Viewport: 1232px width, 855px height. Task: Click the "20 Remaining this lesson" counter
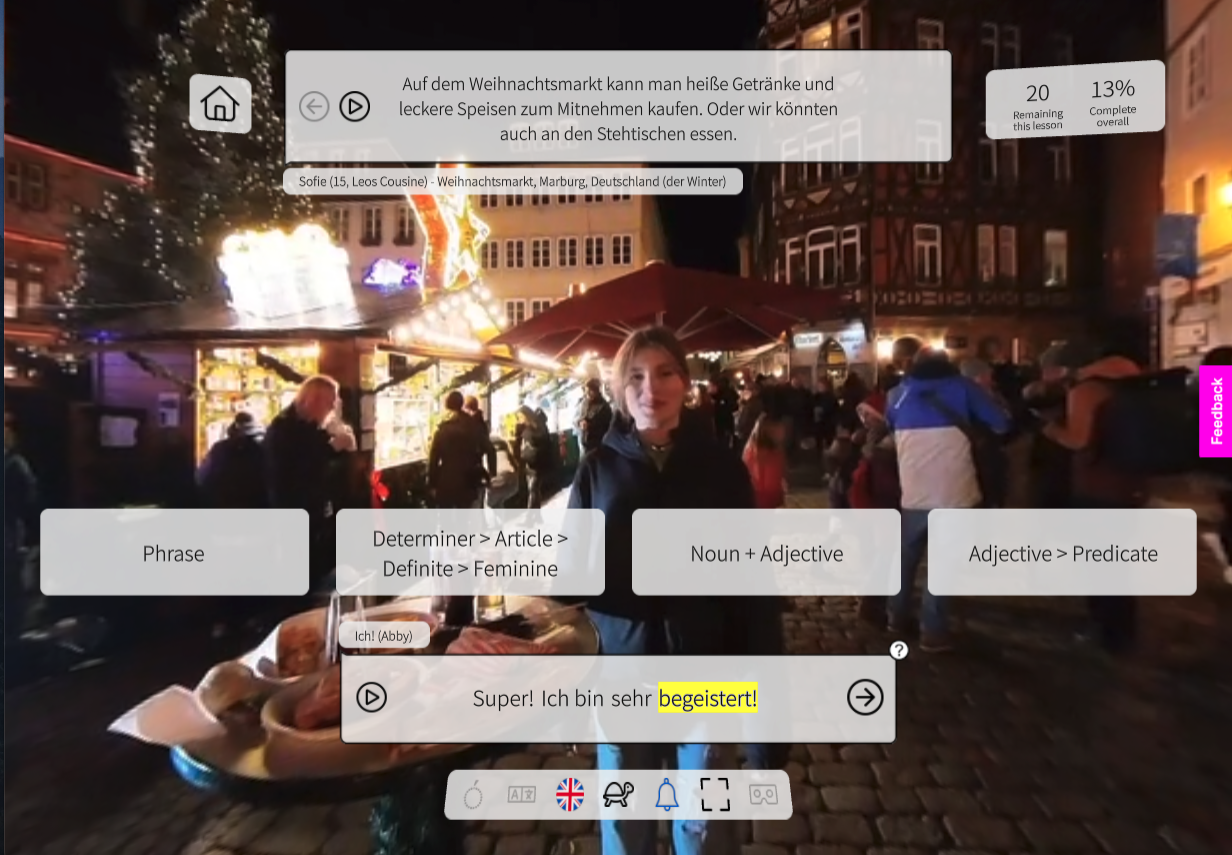[1038, 105]
